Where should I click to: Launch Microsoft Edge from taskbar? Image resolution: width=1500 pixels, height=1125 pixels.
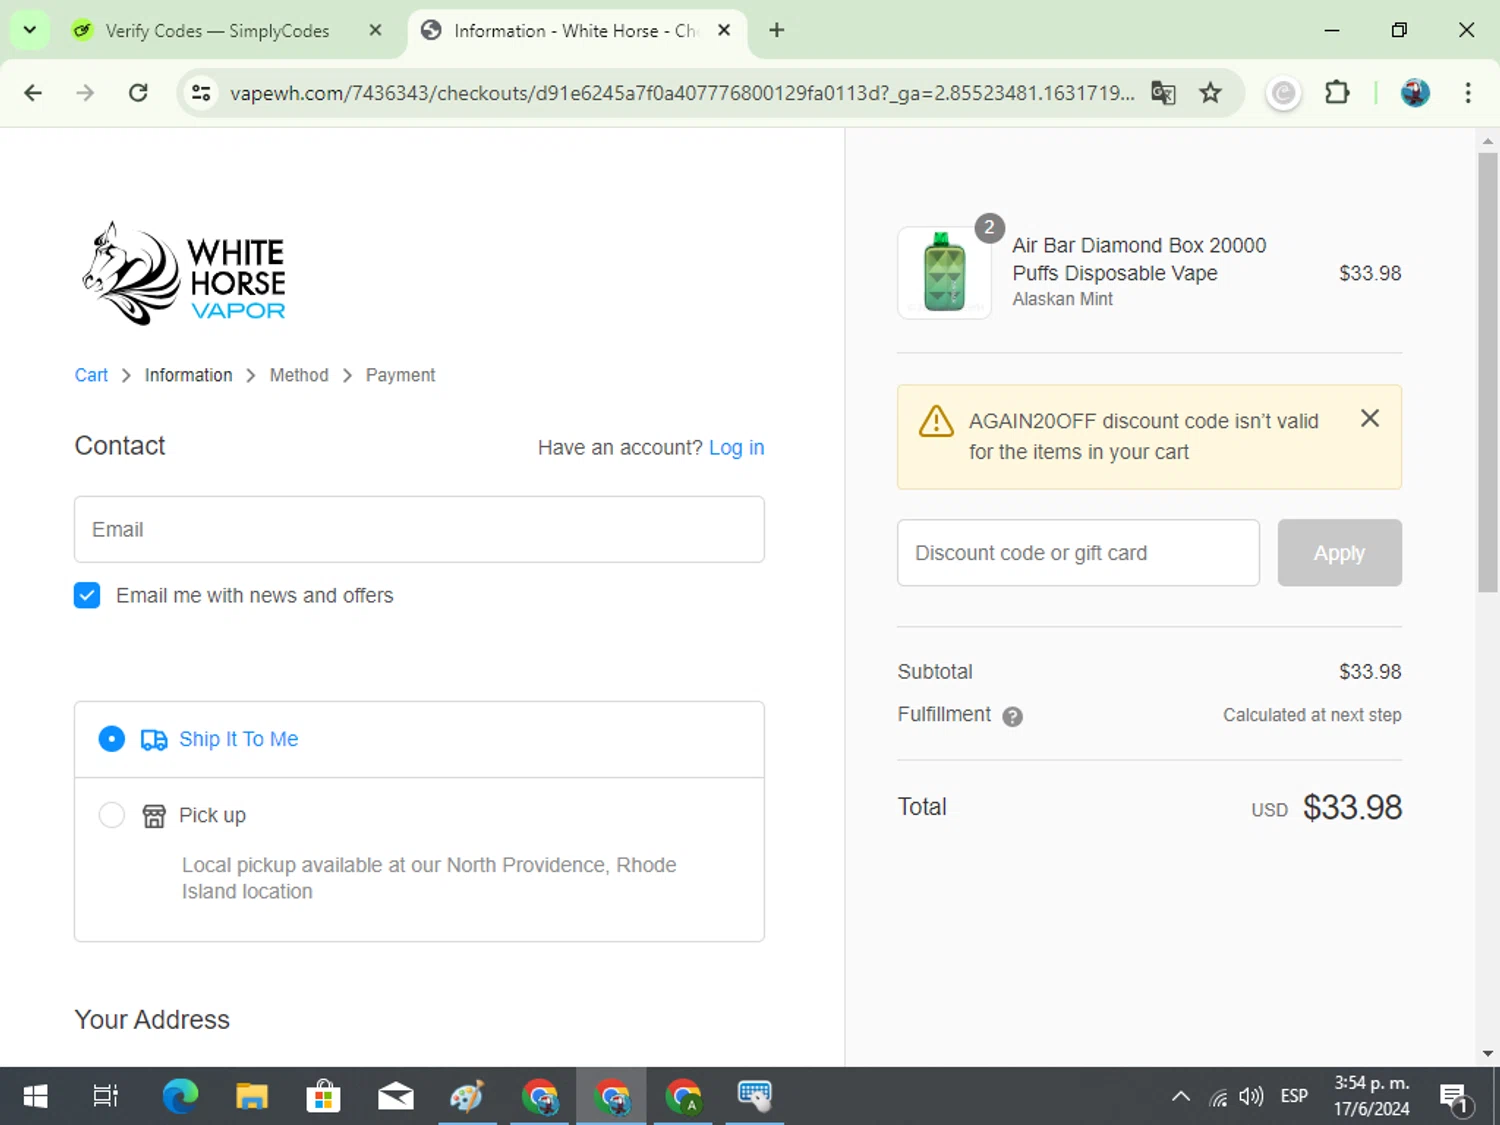click(x=180, y=1097)
